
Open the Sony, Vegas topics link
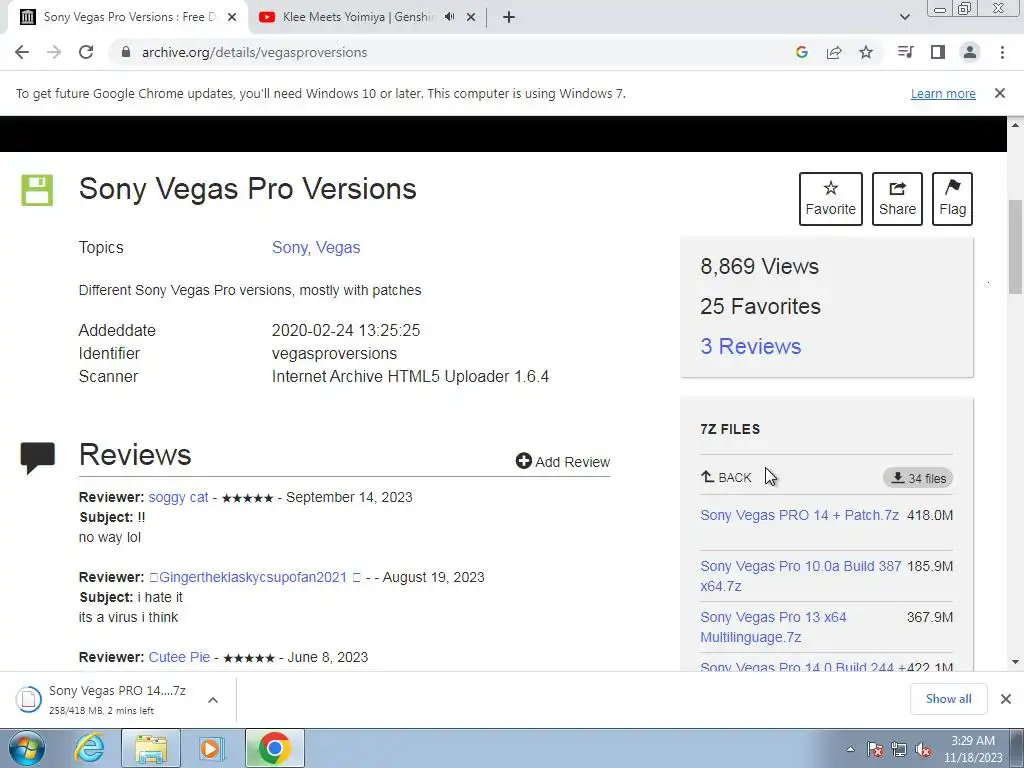point(316,248)
